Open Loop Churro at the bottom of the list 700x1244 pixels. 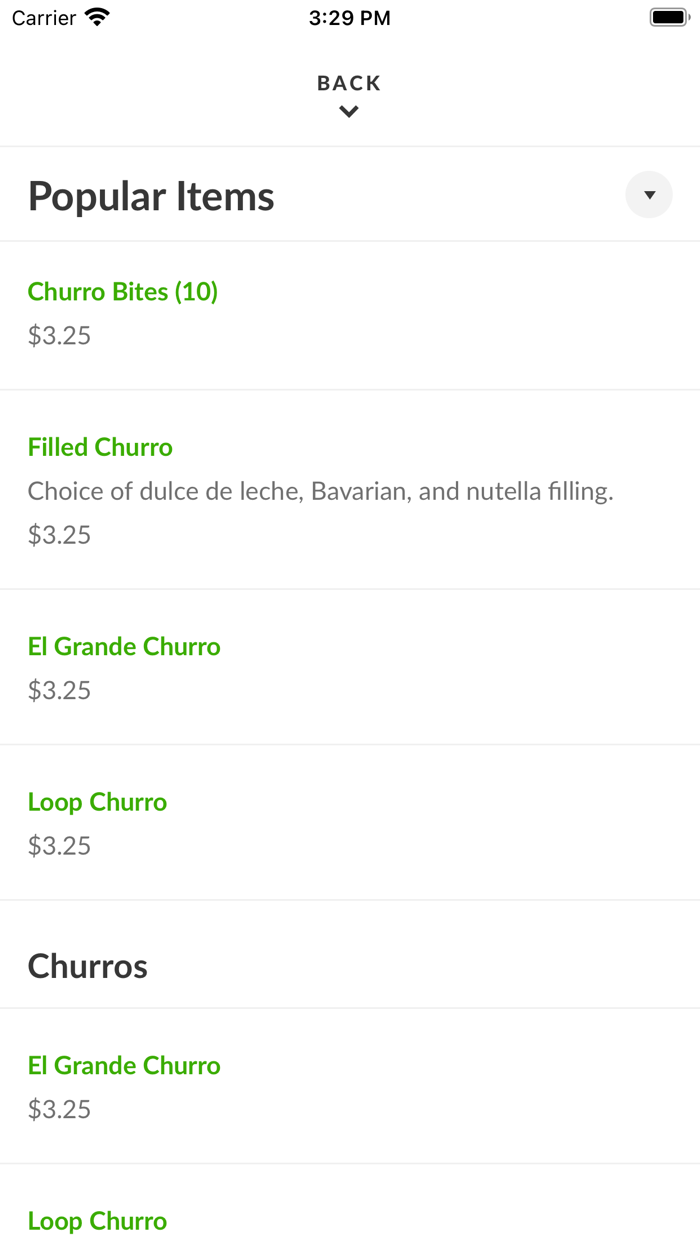tap(97, 1221)
